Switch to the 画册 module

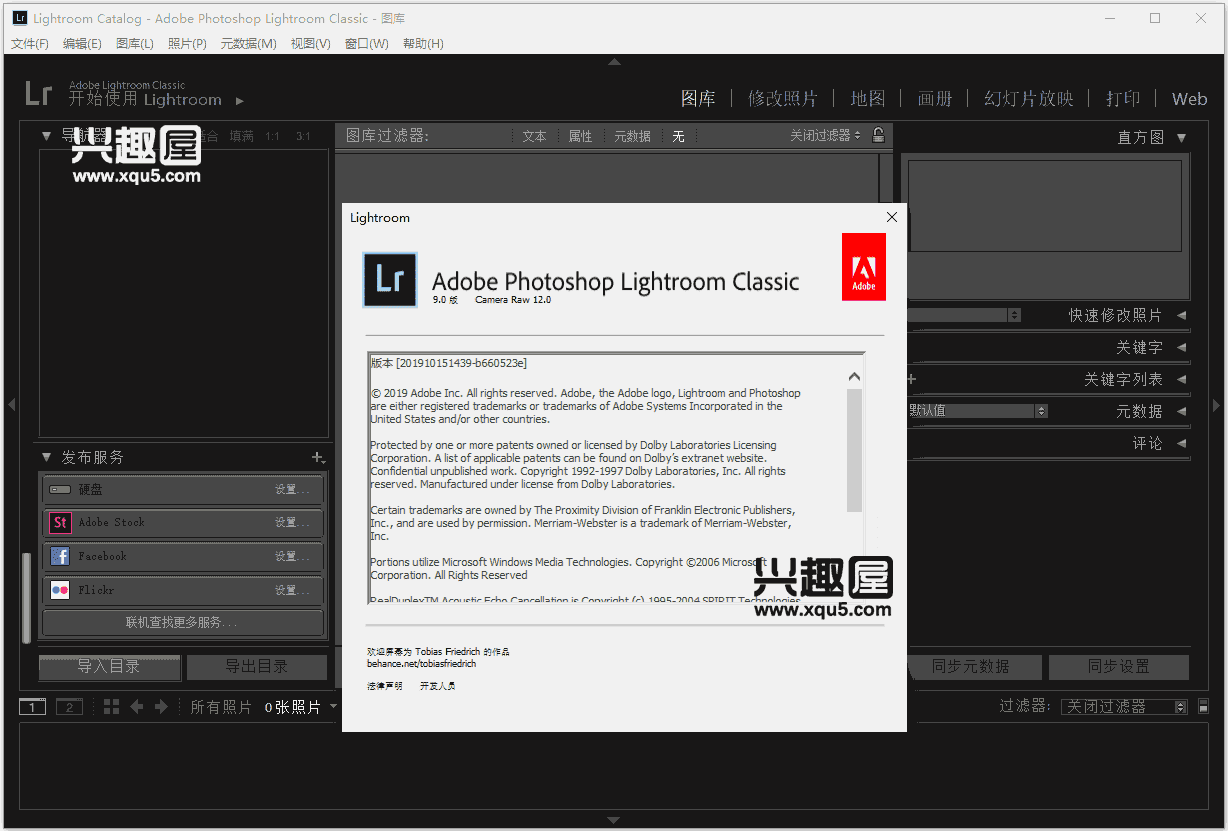[935, 98]
